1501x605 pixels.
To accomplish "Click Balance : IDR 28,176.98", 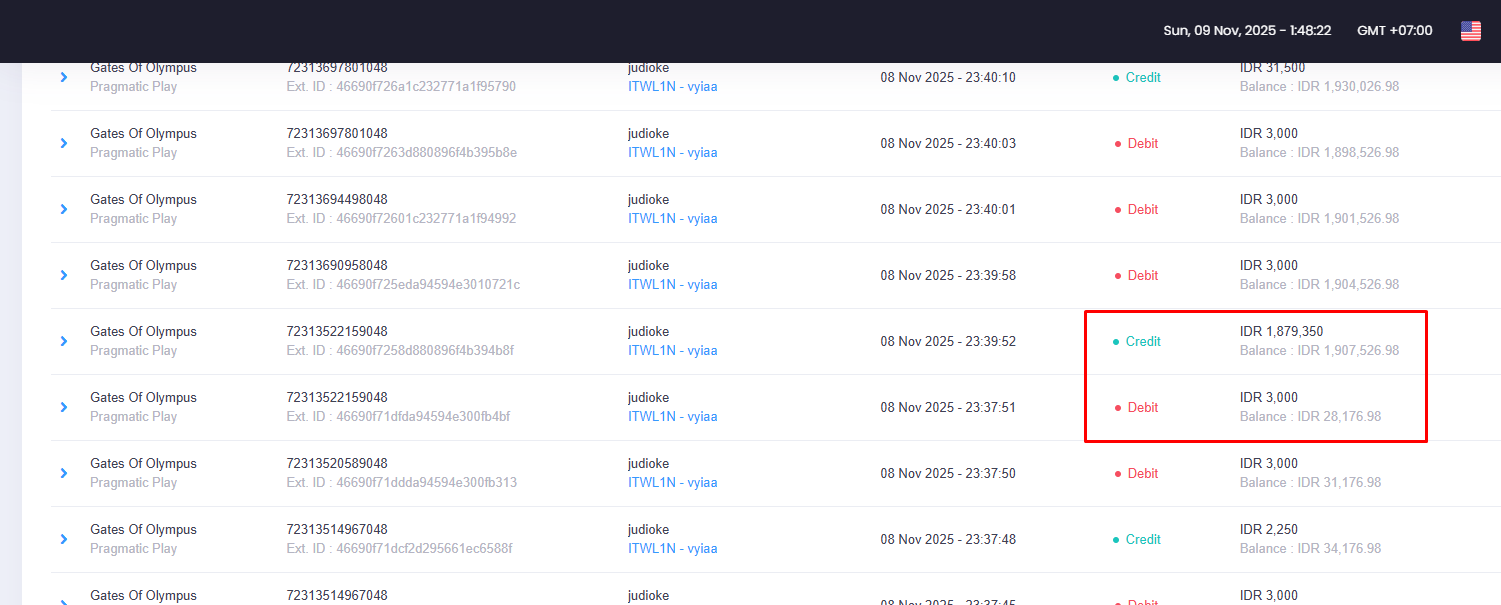I will point(1311,417).
